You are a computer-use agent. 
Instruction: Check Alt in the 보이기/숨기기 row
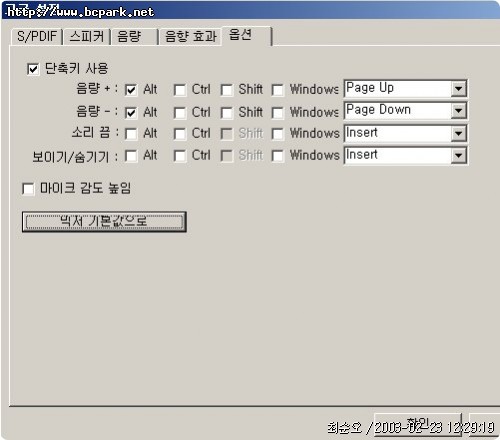(x=131, y=156)
